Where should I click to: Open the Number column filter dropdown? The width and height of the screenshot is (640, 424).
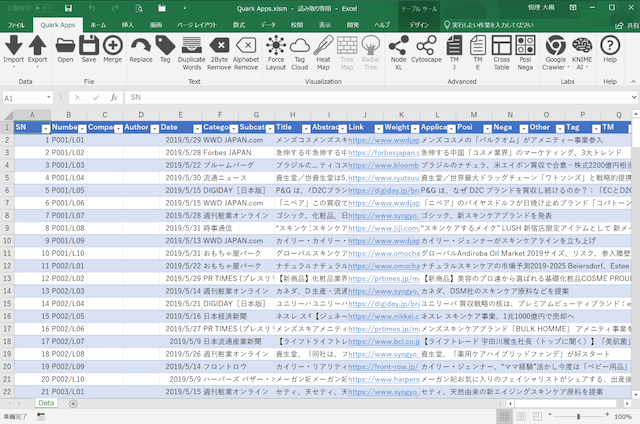pos(82,129)
